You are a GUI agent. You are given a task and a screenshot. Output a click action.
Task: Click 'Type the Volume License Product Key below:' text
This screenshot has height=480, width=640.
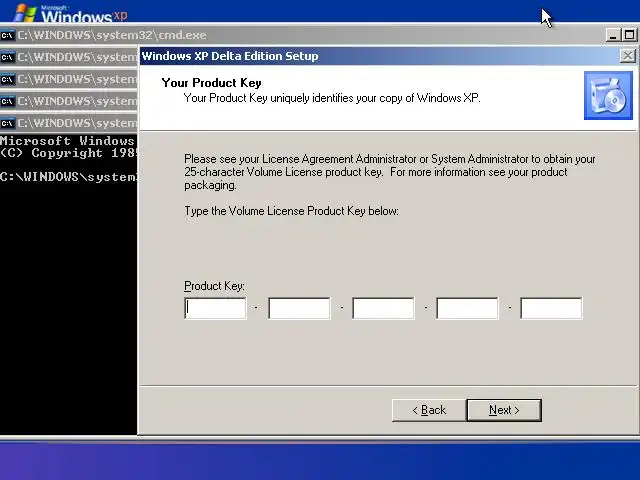click(291, 211)
